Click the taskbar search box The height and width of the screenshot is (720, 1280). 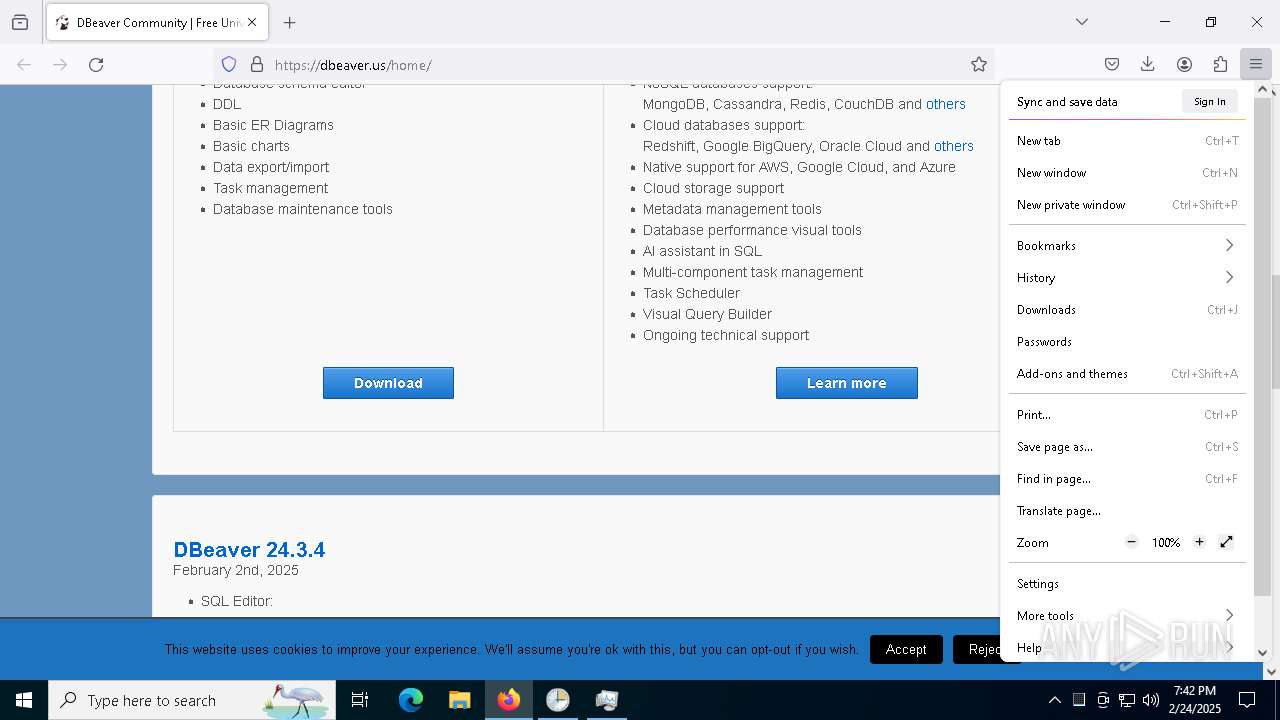coord(192,700)
